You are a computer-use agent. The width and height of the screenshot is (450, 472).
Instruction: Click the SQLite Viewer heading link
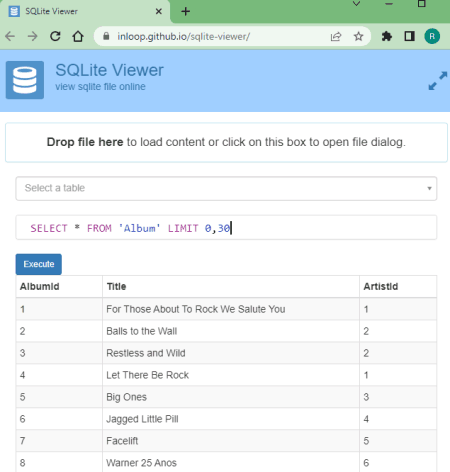point(109,70)
